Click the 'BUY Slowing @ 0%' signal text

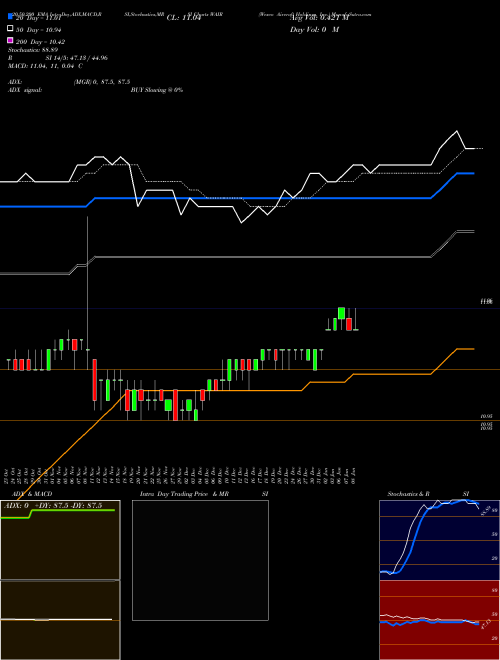point(157,90)
